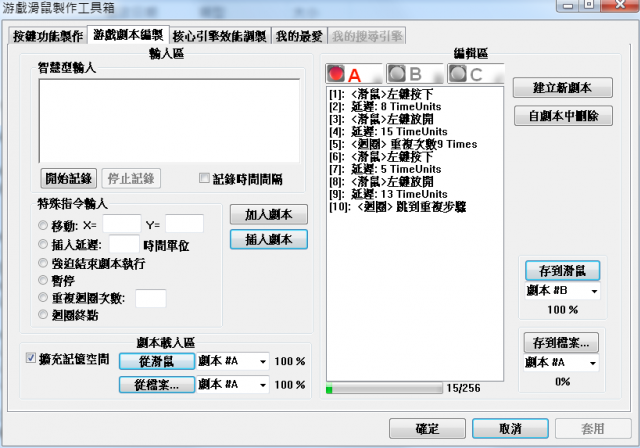Switch to 游戲劇本編製 tab
Screen dimensions: 640x448
pyautogui.click(x=128, y=35)
